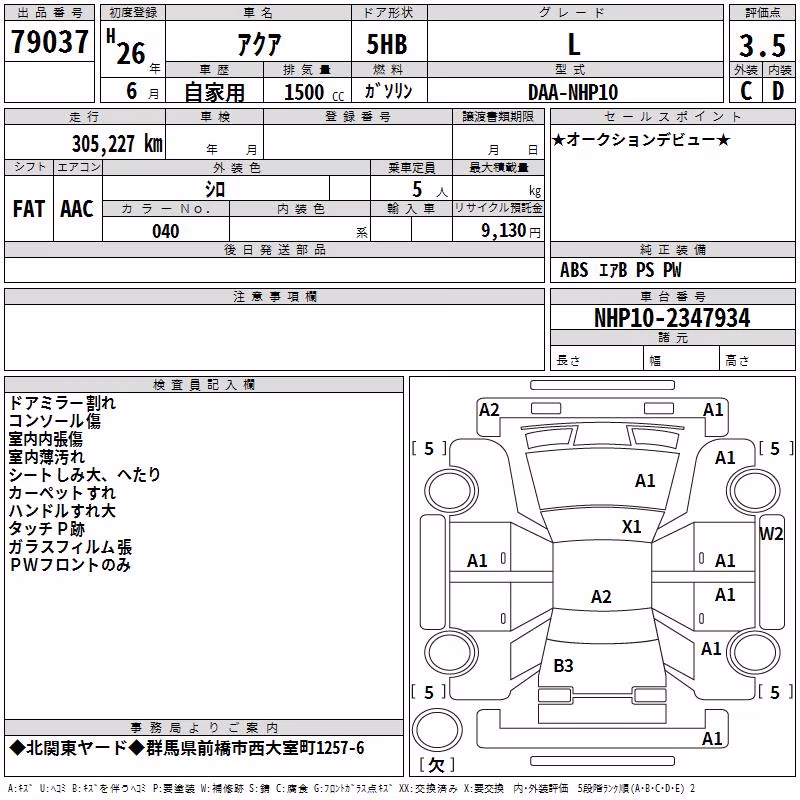Select the A2 mark on roof
Image resolution: width=800 pixels, height=800 pixels.
pos(601,596)
